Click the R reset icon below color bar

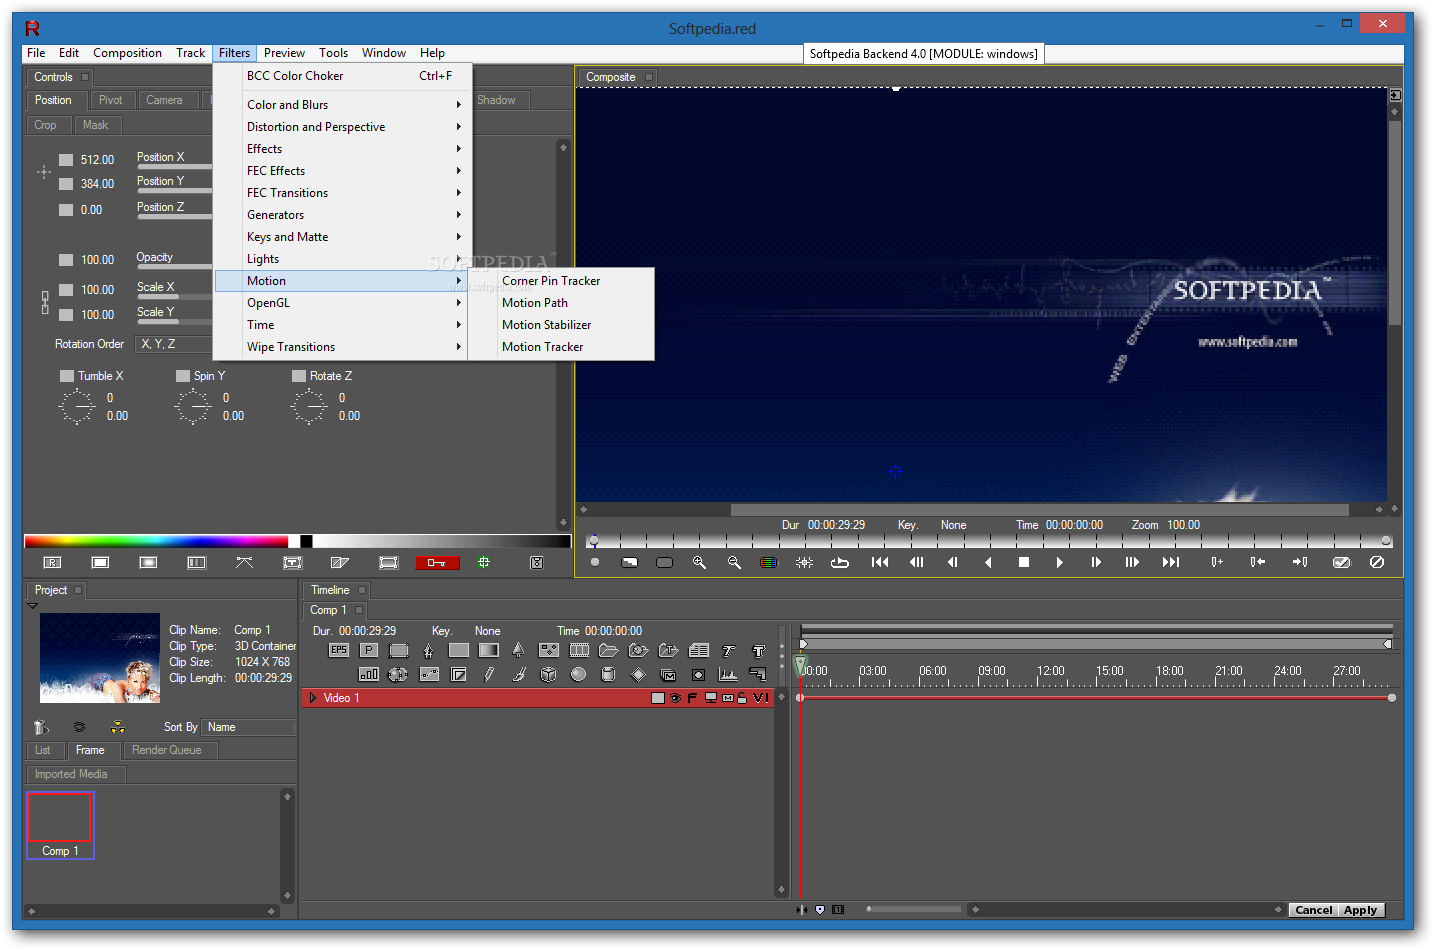click(53, 562)
